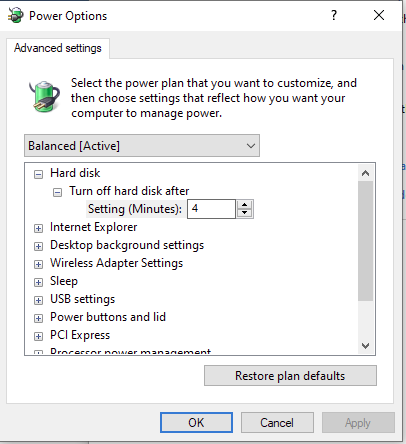406x444 pixels.
Task: Click the OK button
Action: (x=196, y=423)
